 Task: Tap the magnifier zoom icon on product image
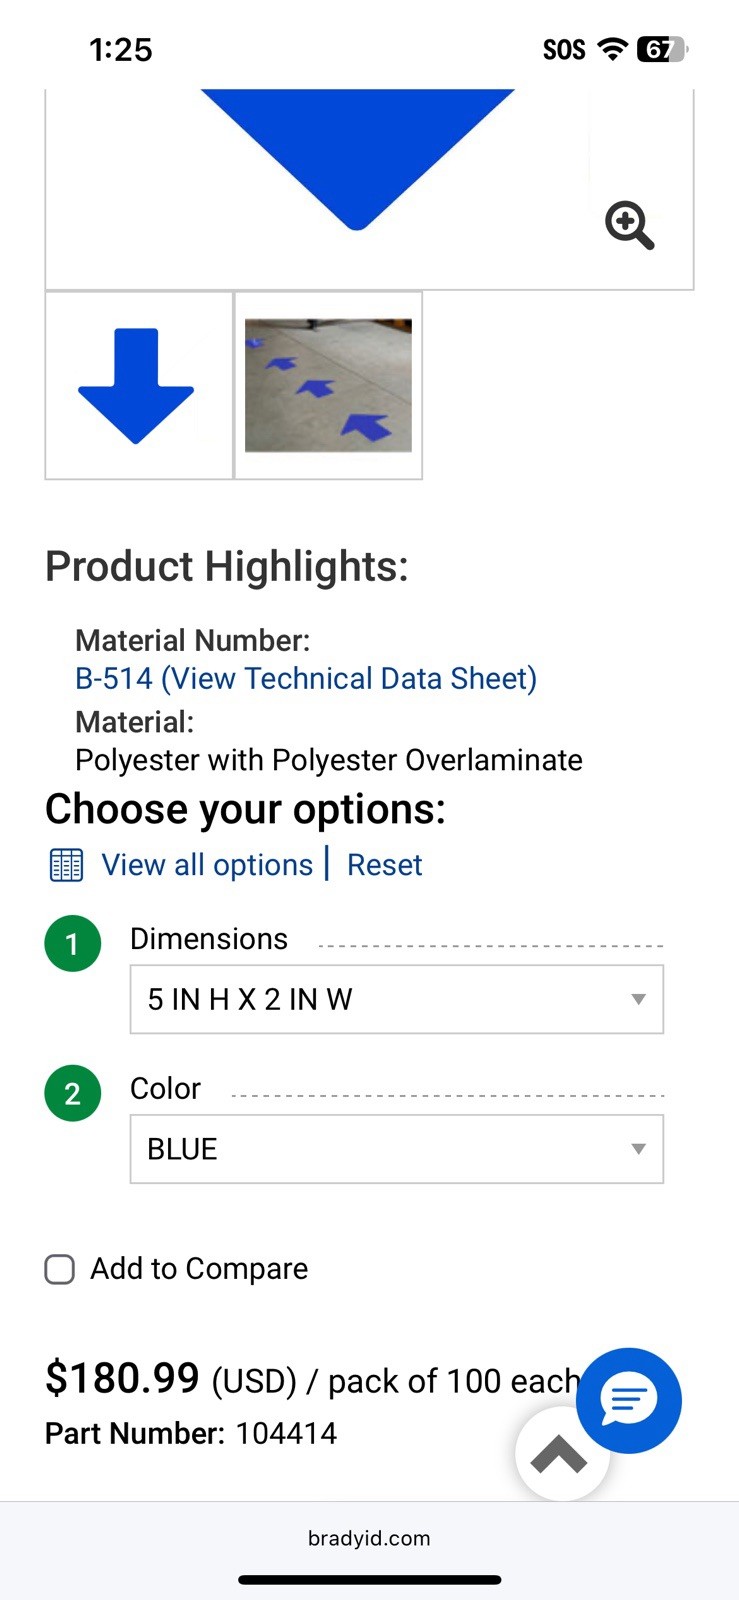coord(630,225)
